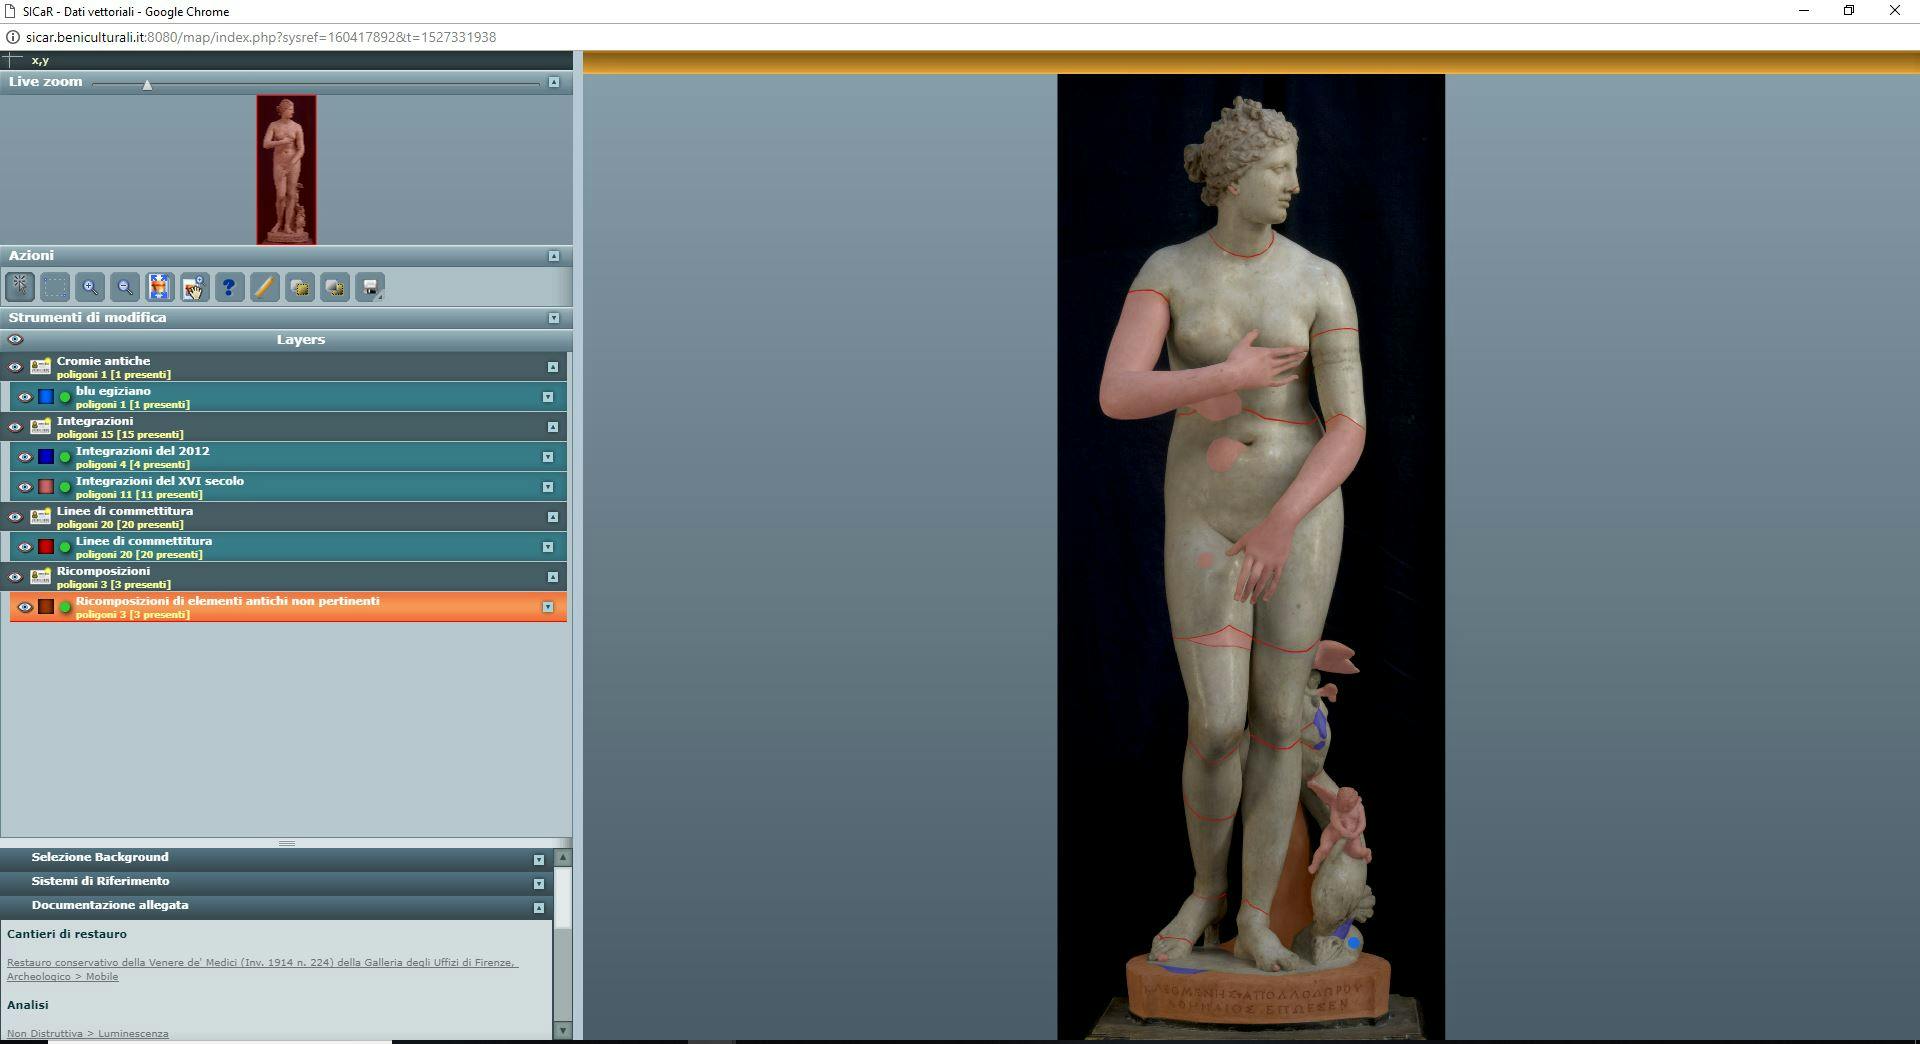This screenshot has width=1920, height=1044.
Task: Hide the blu egiziano layer
Action: tap(25, 397)
